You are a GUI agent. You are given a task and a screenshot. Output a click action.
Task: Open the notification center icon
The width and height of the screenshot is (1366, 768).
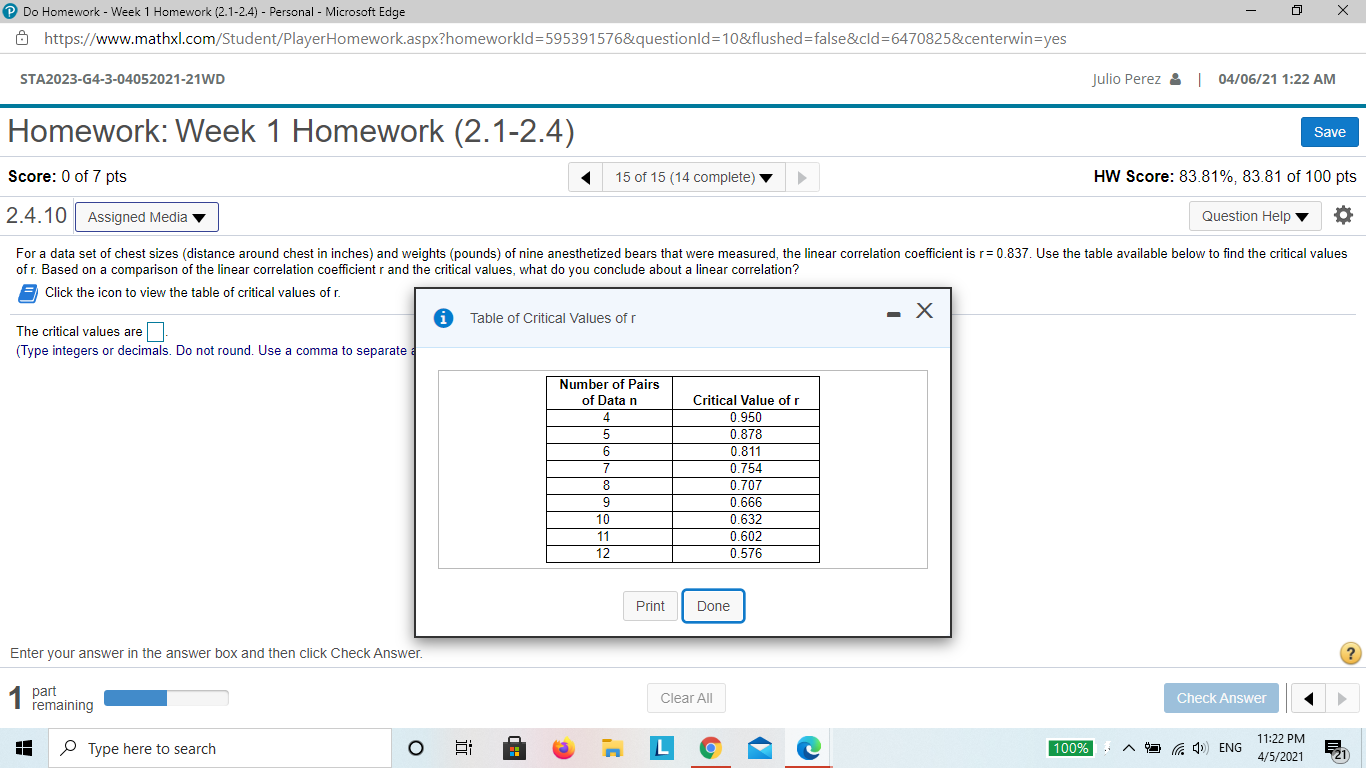pyautogui.click(x=1337, y=749)
